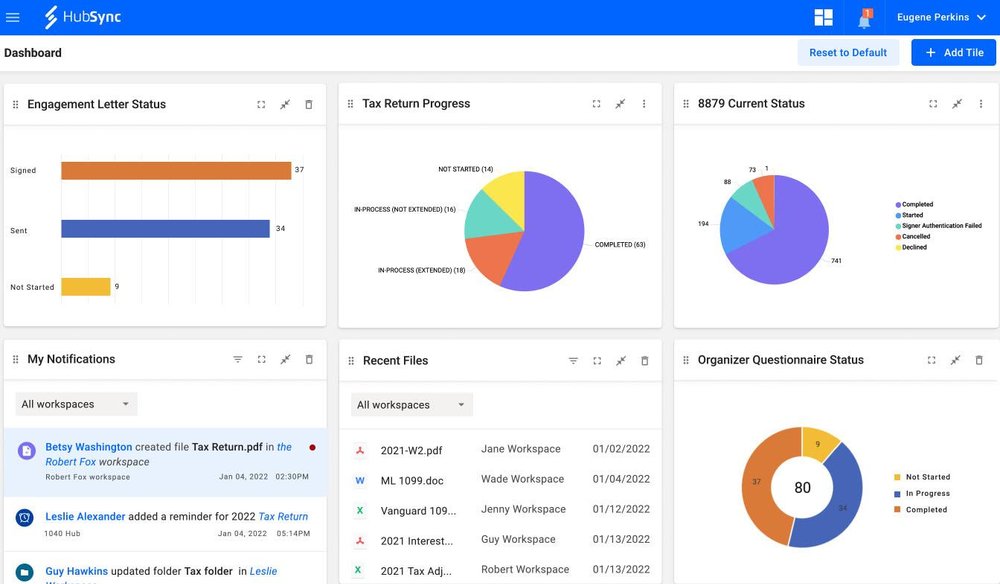
Task: Collapse the My Notifications tile
Action: 285,359
